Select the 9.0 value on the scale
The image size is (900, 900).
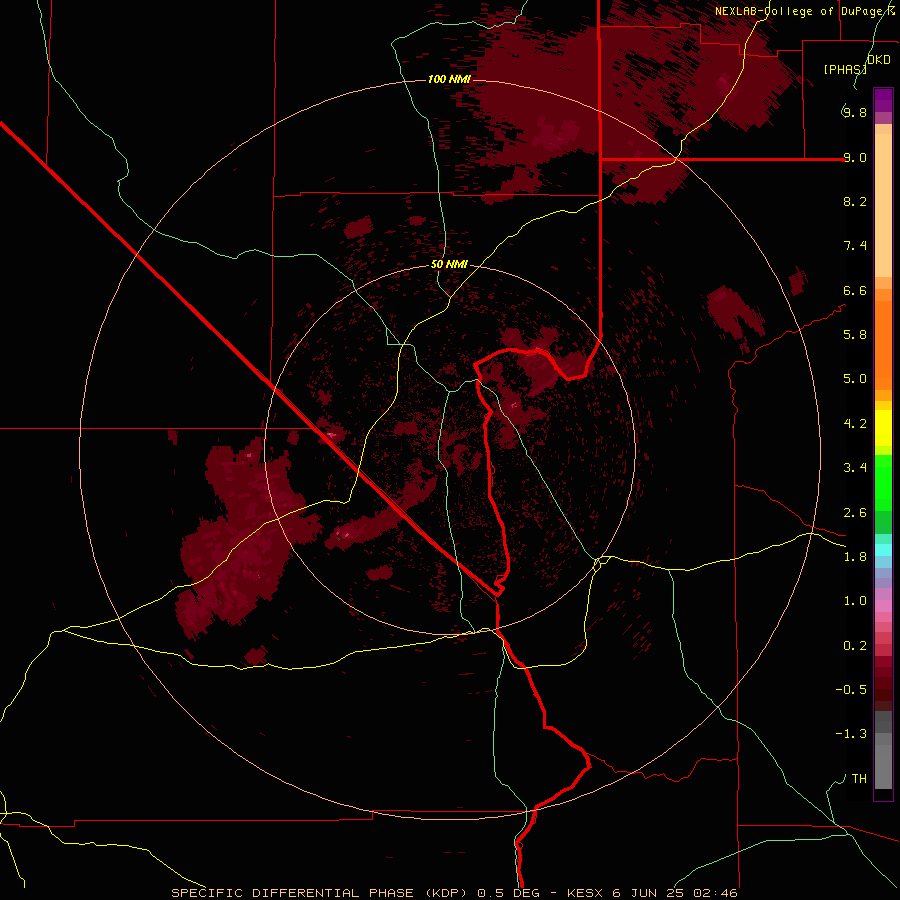click(x=855, y=157)
